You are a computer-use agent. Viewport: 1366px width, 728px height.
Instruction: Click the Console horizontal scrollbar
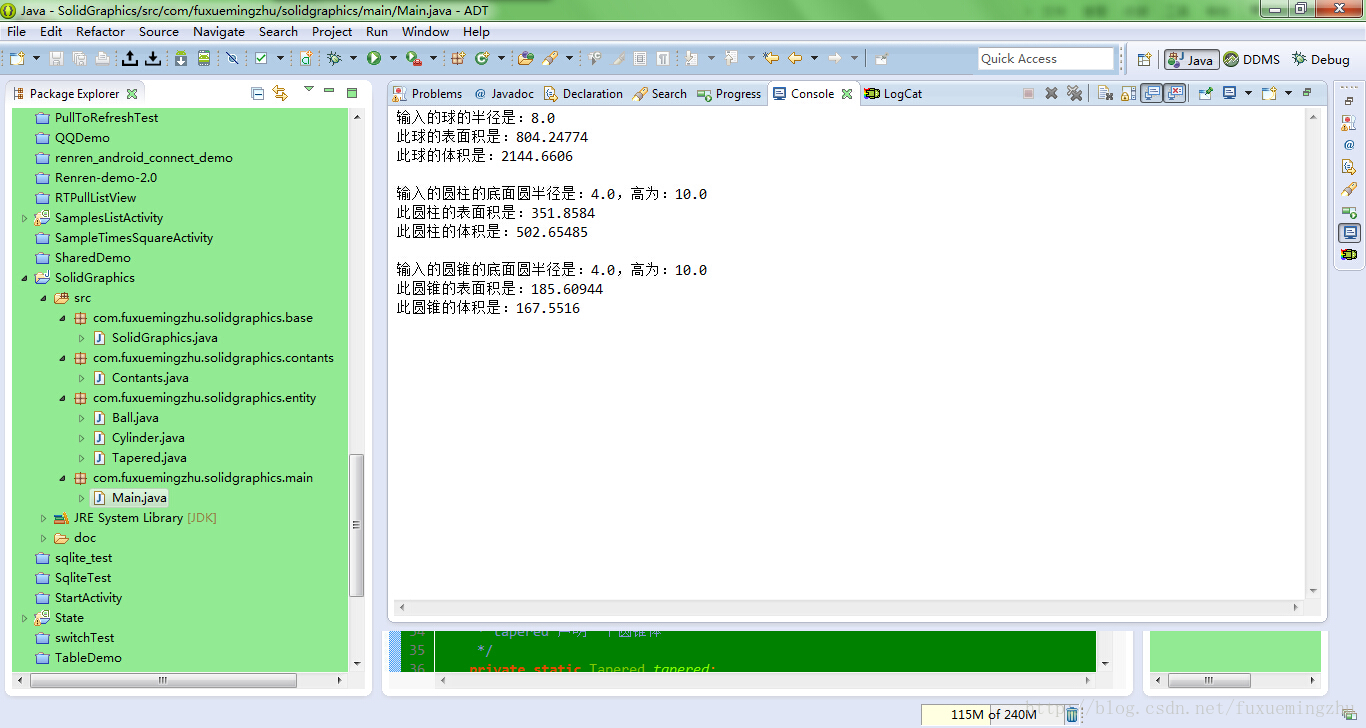click(x=847, y=607)
